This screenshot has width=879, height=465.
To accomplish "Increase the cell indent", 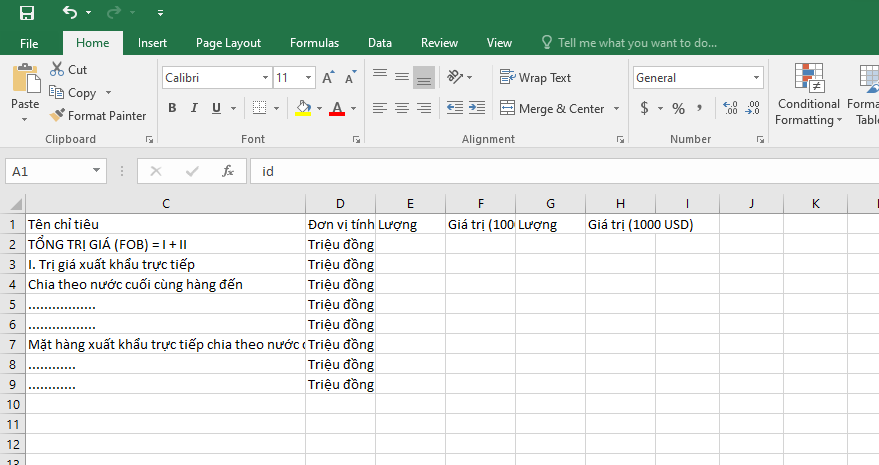I will point(477,108).
